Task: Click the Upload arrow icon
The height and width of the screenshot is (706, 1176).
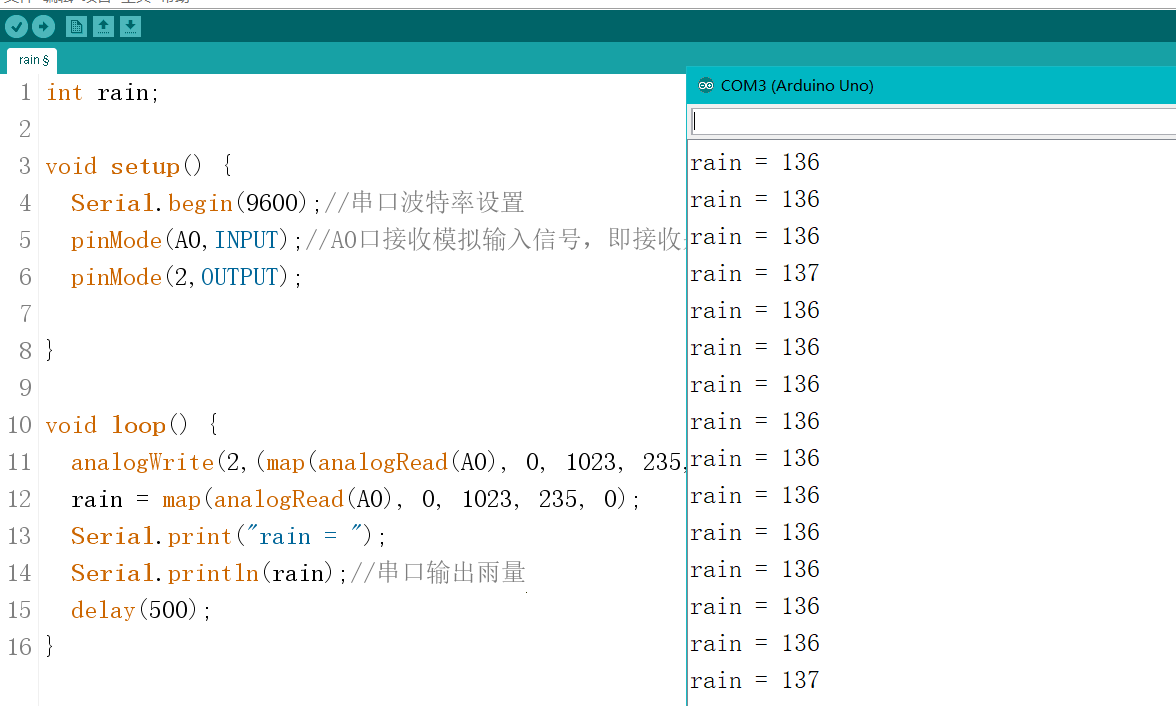Action: (x=41, y=26)
